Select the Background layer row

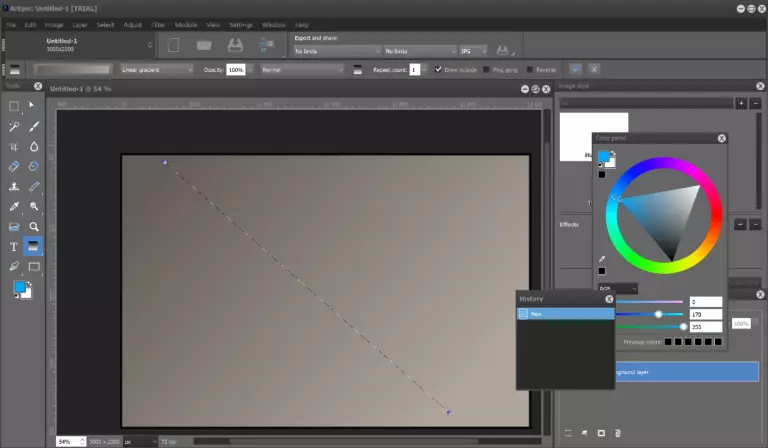click(x=687, y=372)
